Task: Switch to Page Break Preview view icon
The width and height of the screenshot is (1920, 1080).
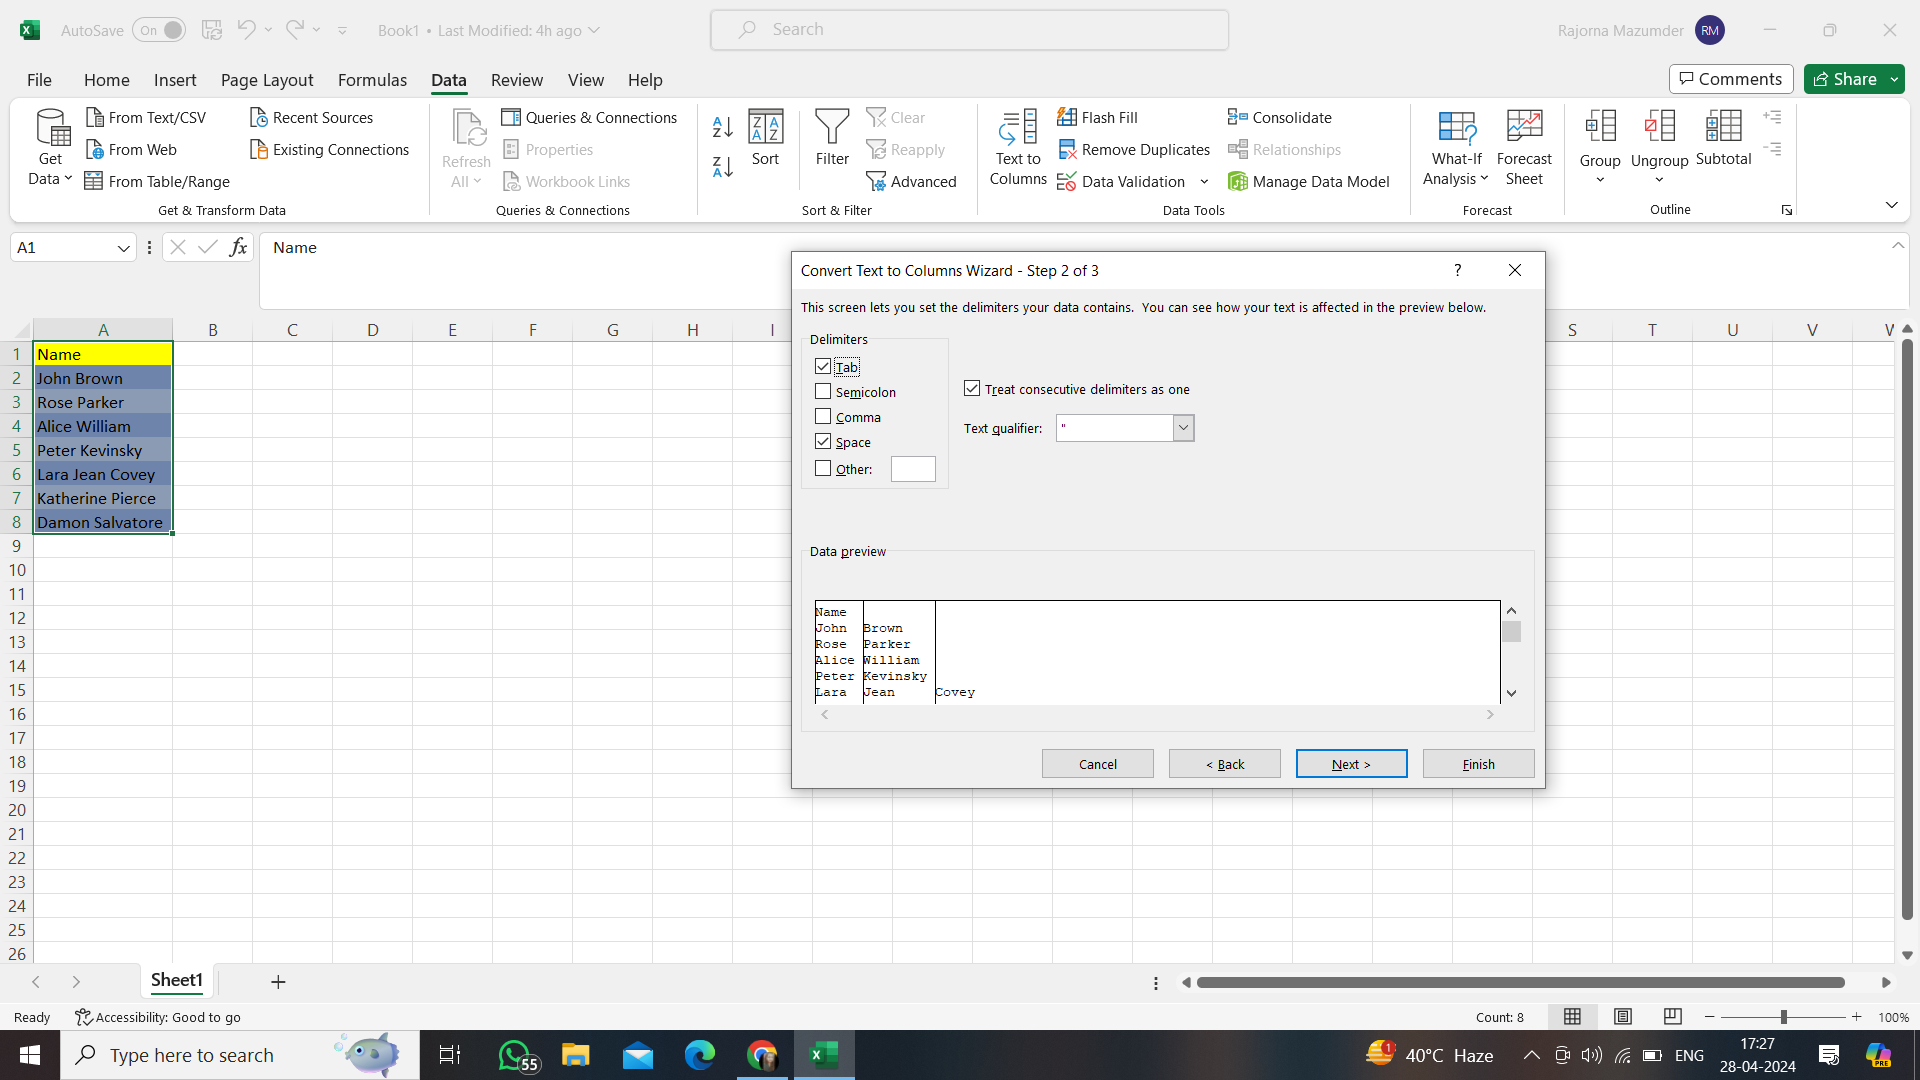Action: point(1672,1016)
